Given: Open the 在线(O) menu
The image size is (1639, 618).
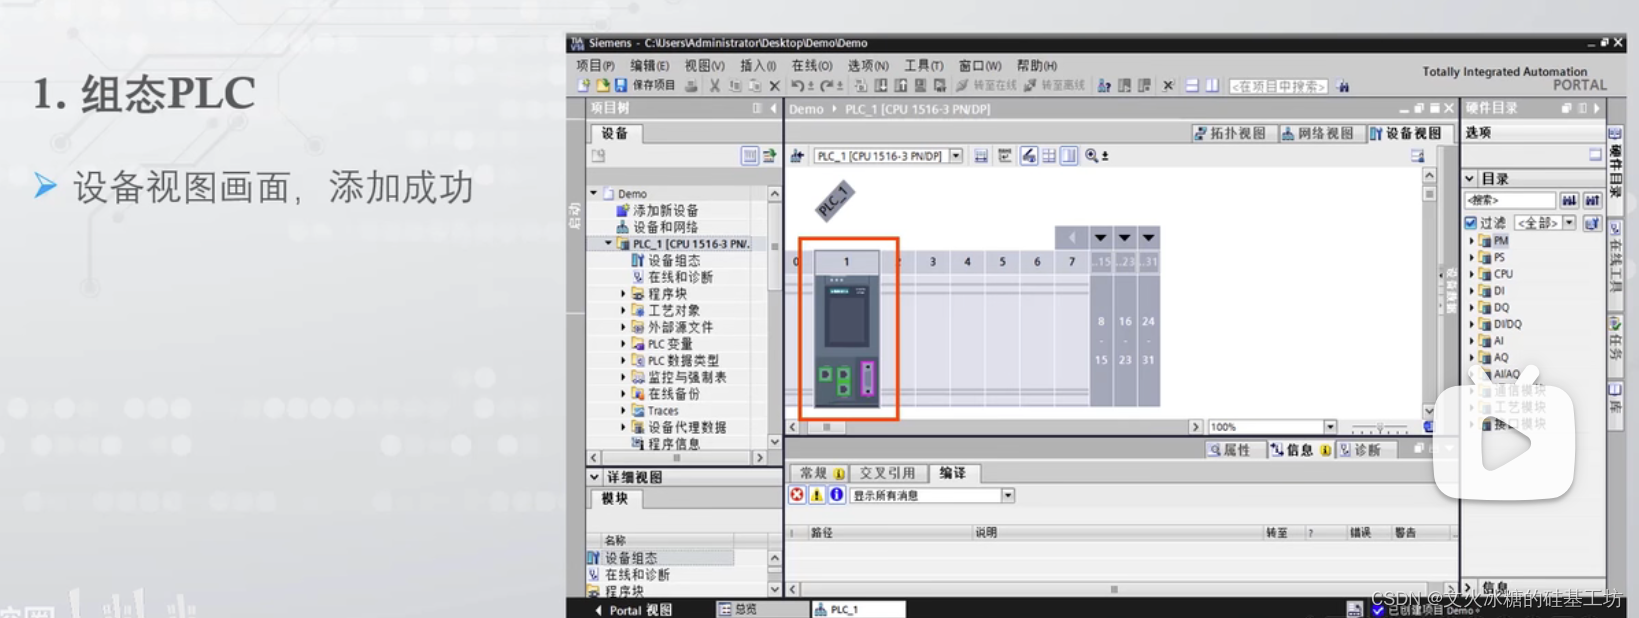Looking at the screenshot, I should point(812,66).
